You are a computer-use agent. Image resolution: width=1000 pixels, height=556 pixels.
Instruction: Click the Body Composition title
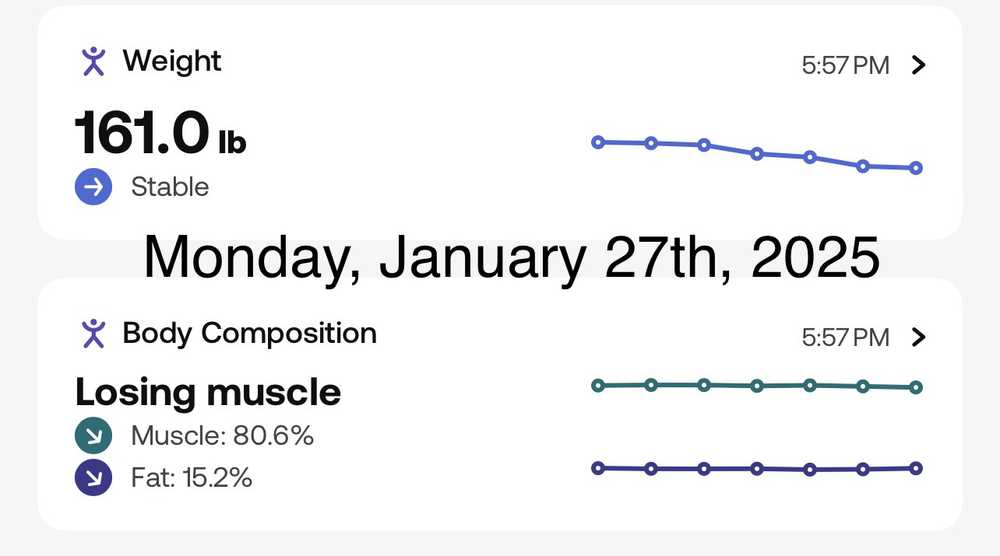(249, 333)
